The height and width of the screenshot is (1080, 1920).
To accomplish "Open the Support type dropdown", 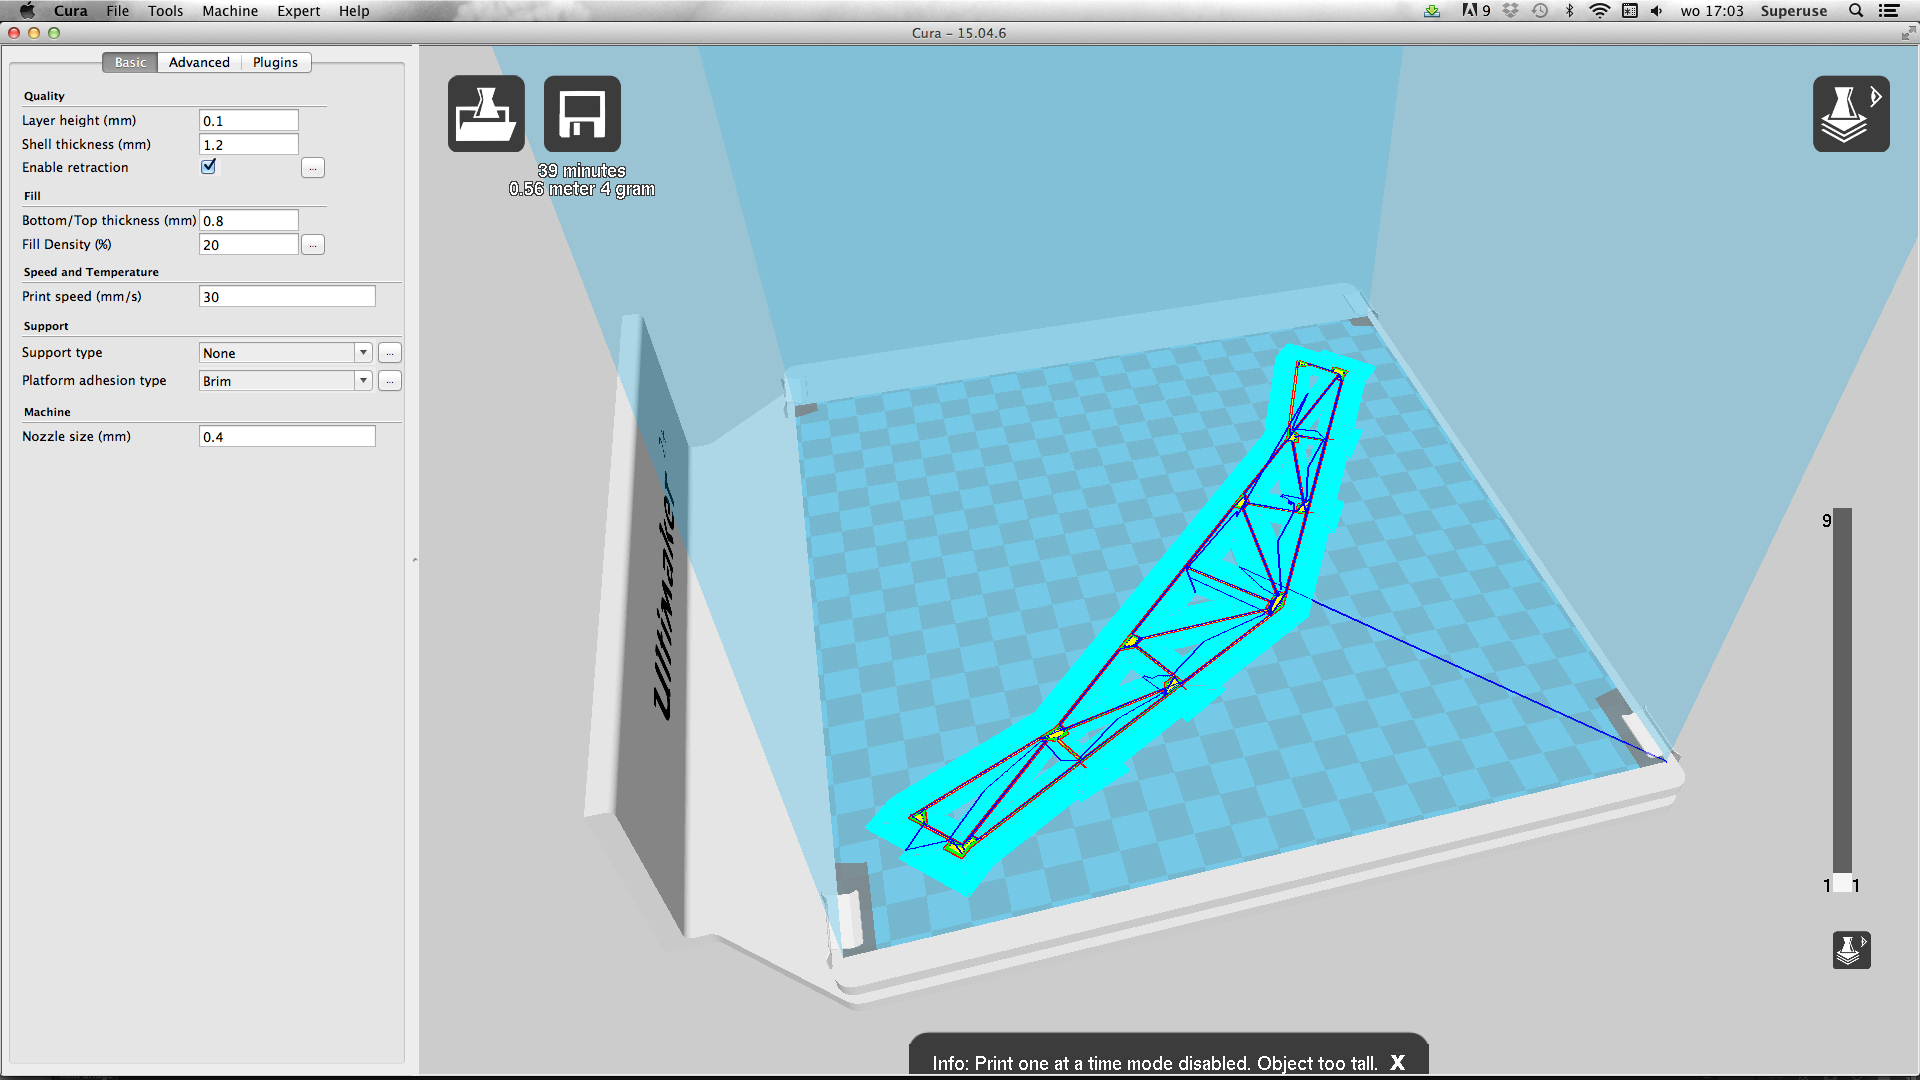I will (x=285, y=353).
